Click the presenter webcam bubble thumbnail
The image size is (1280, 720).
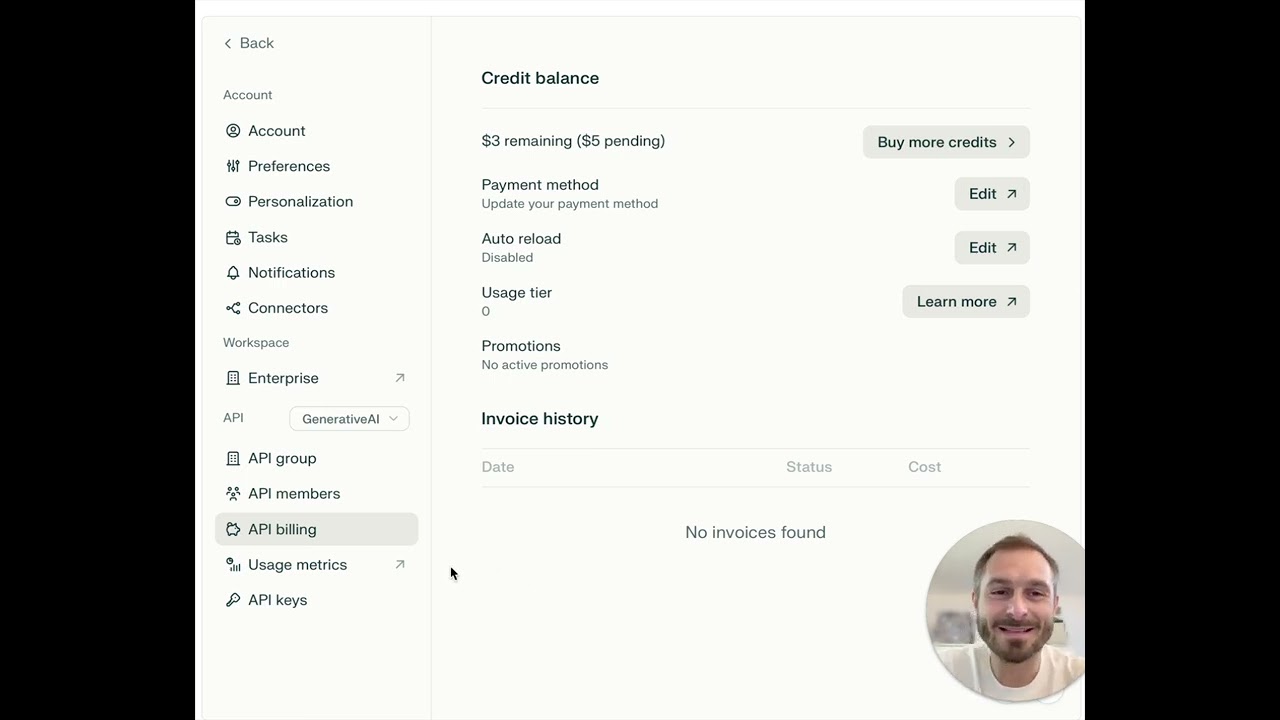tap(1005, 610)
